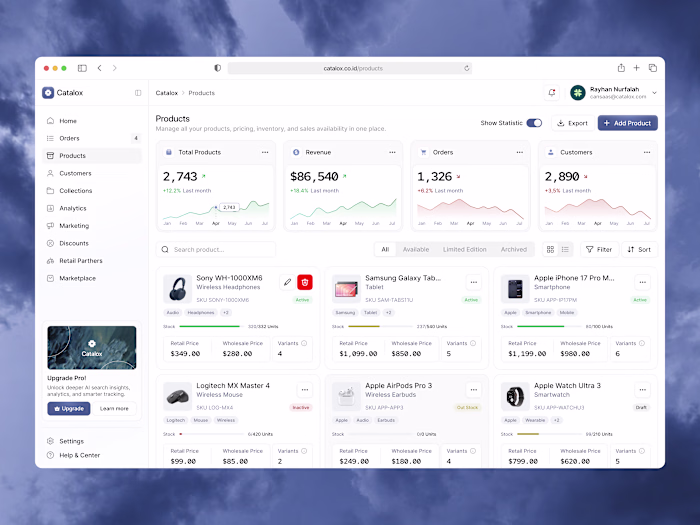Open a new browser tab with plus icon
The height and width of the screenshot is (525, 700).
(637, 68)
